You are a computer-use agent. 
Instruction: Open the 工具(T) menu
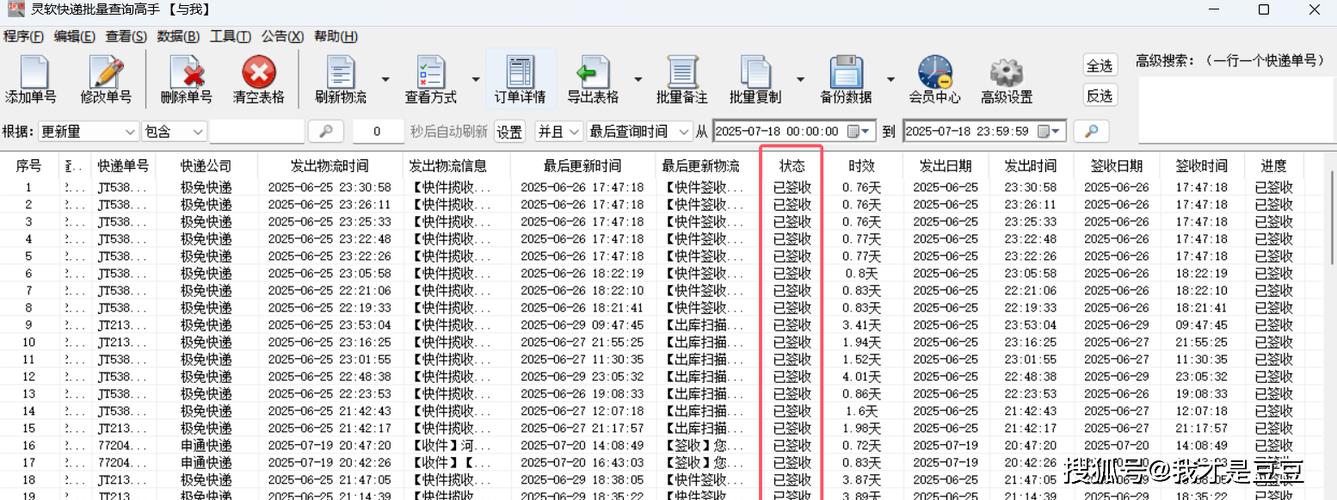[x=230, y=37]
